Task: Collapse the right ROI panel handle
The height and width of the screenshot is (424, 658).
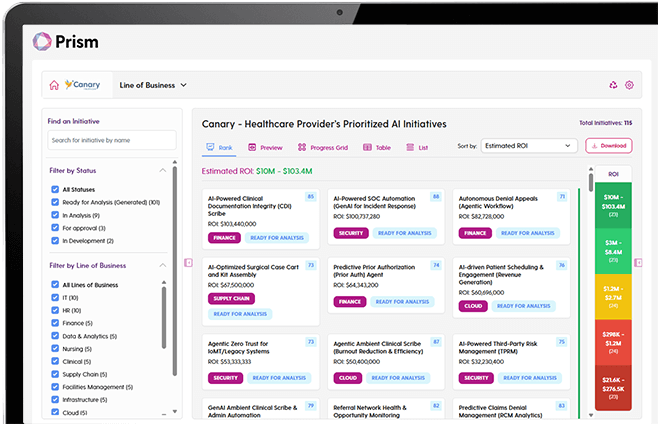Action: (x=639, y=262)
